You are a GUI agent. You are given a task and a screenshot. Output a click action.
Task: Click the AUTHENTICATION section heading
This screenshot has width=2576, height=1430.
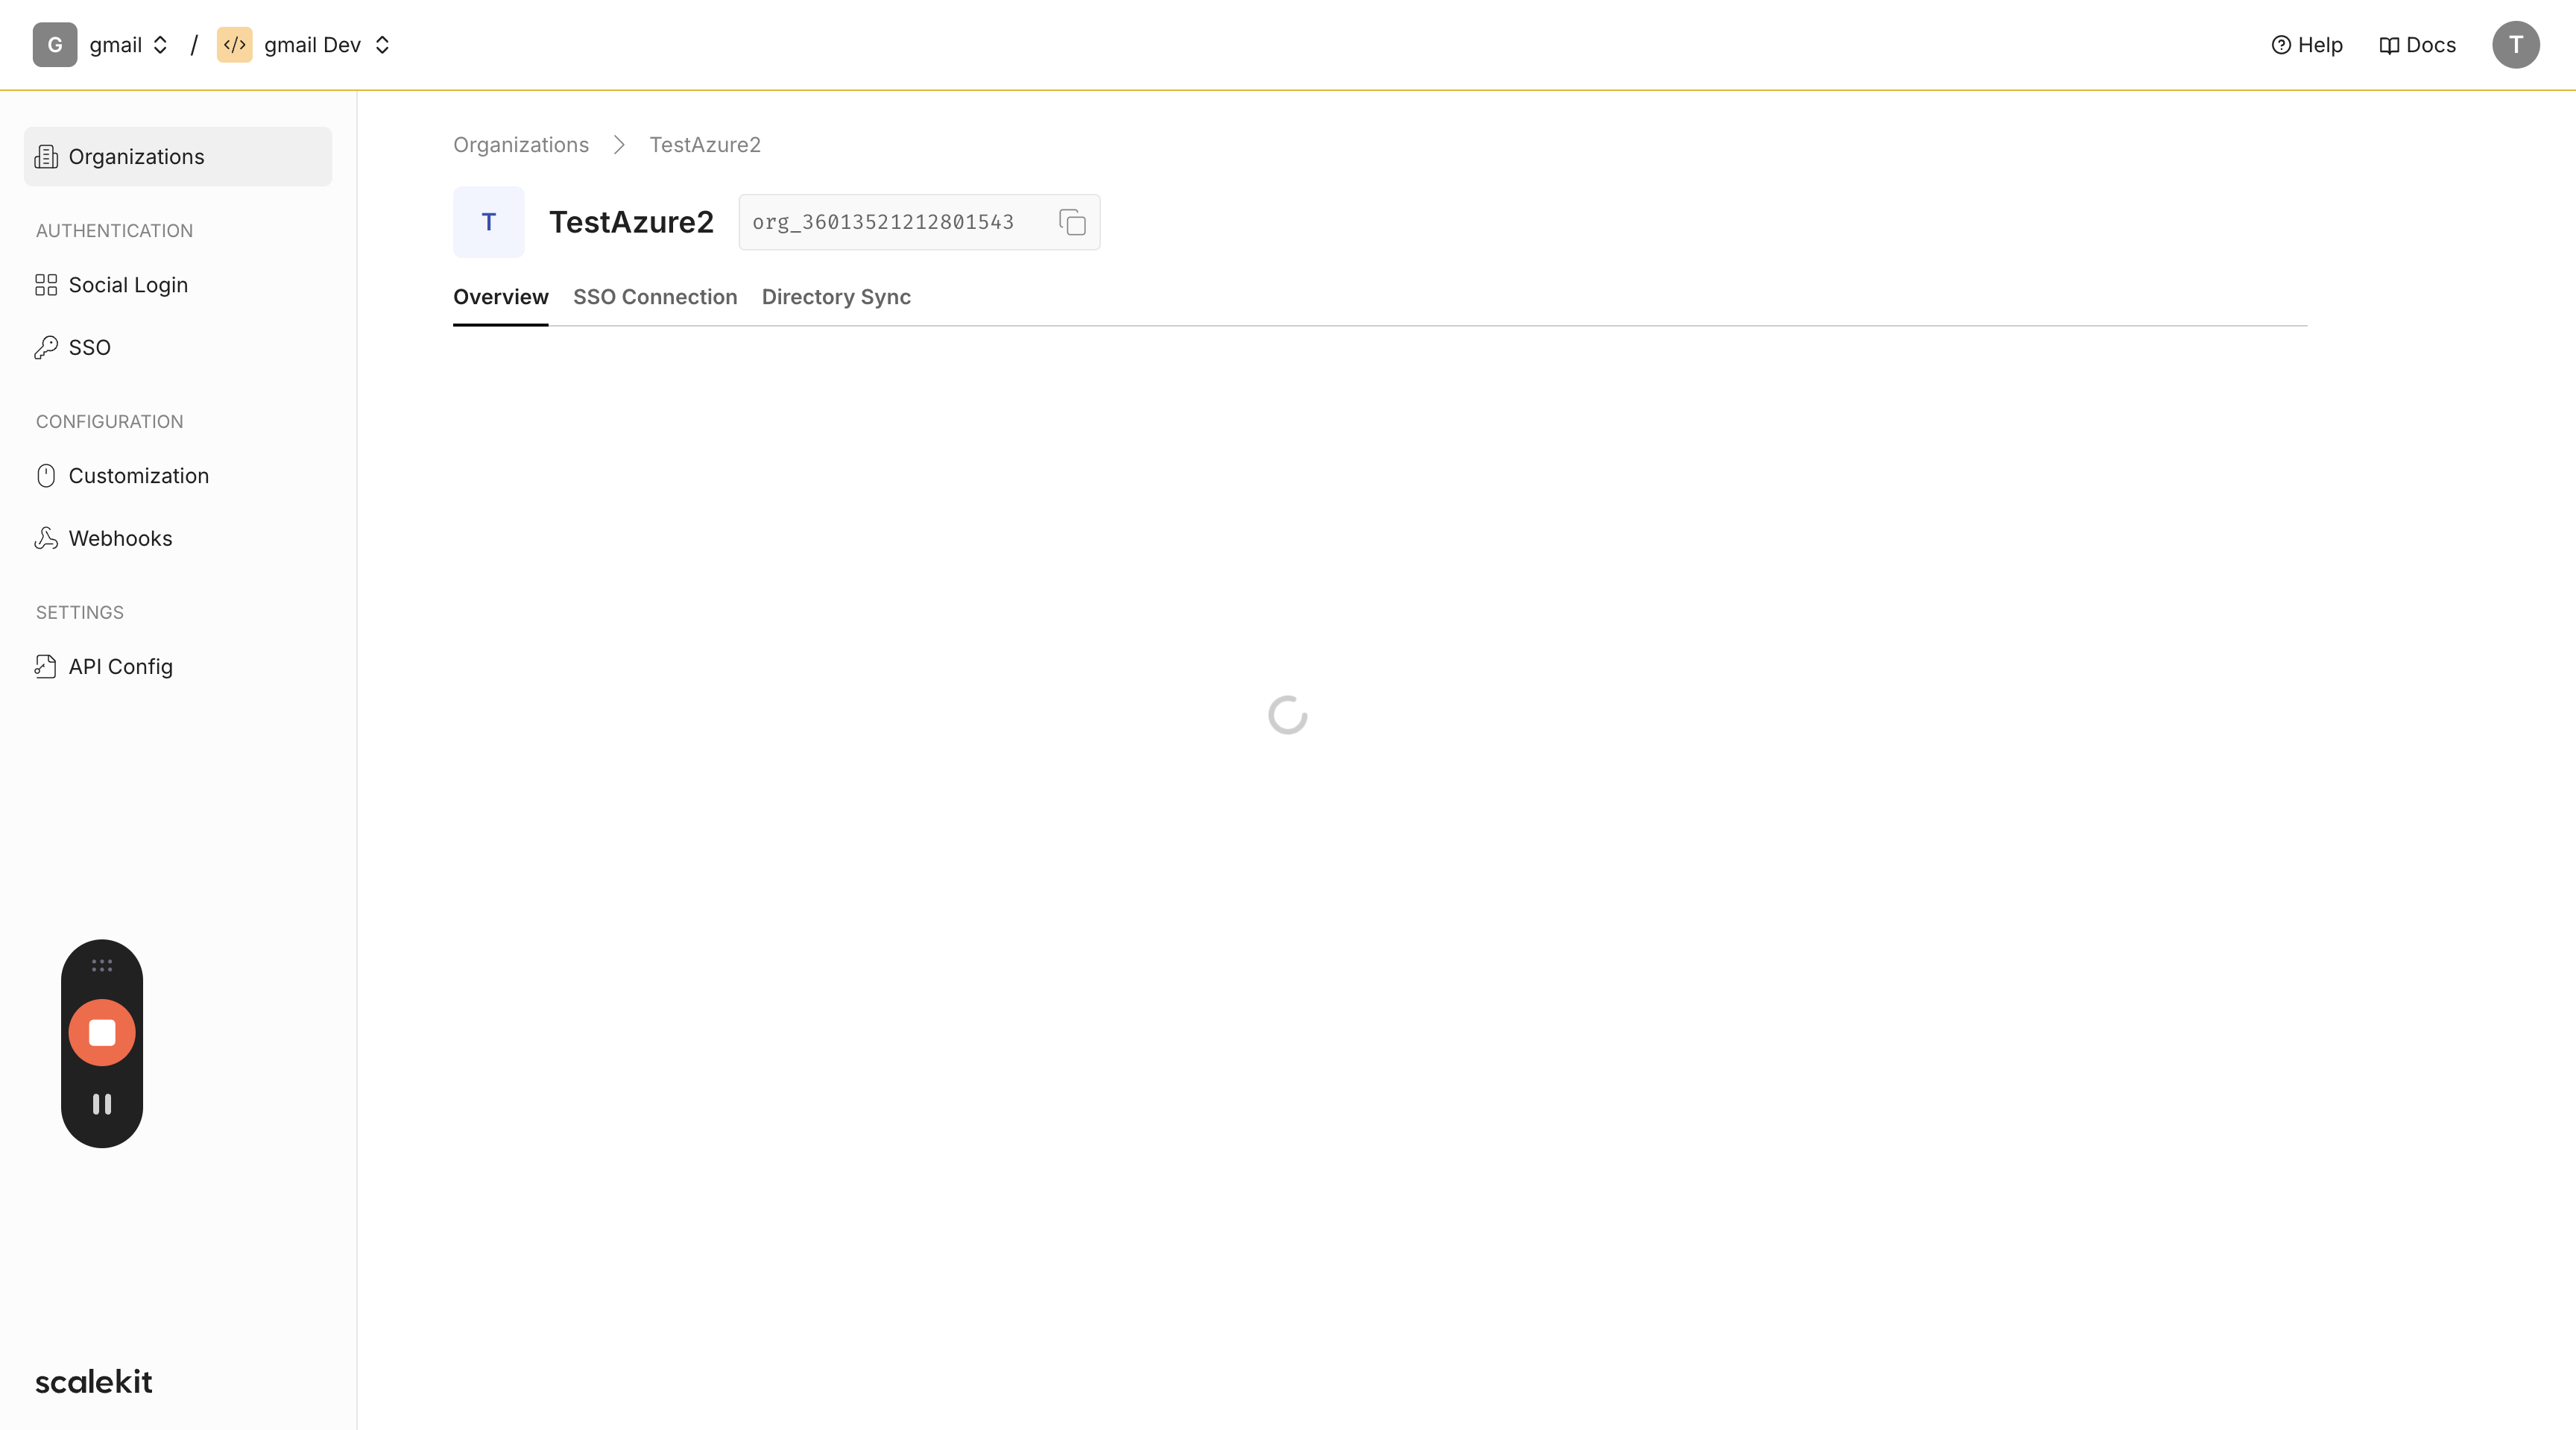click(x=115, y=231)
